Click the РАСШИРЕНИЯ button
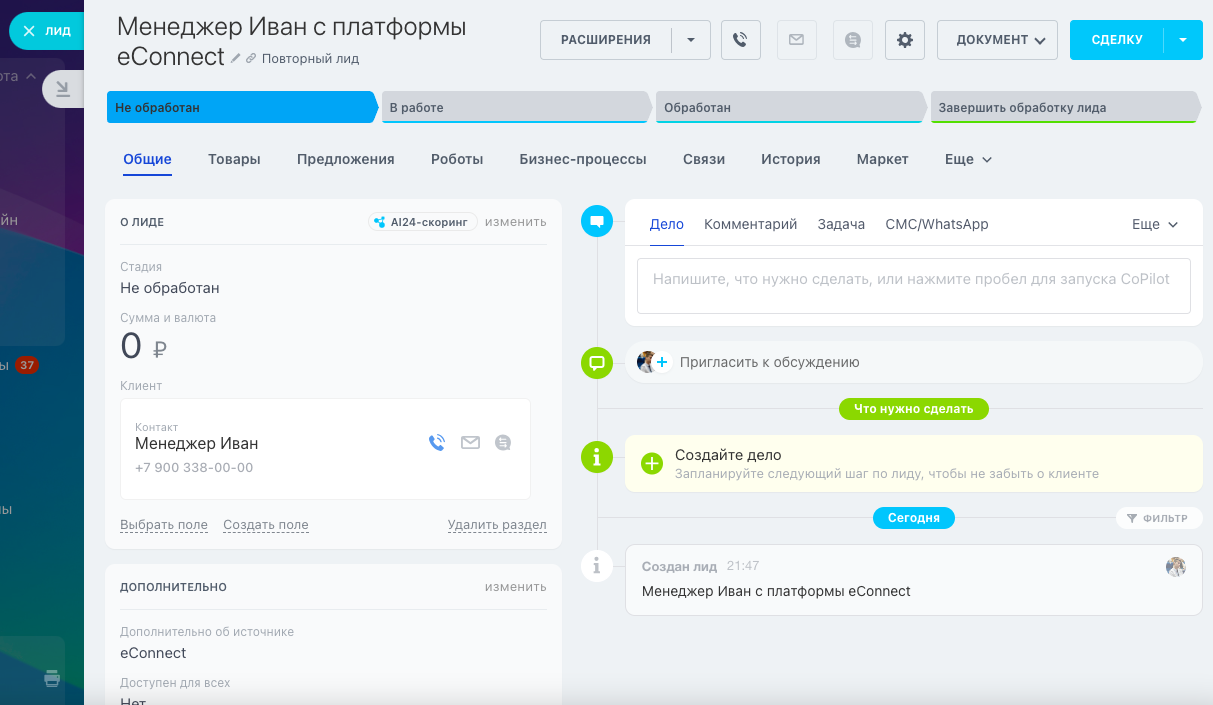Screen dimensions: 1213x705 tap(606, 40)
